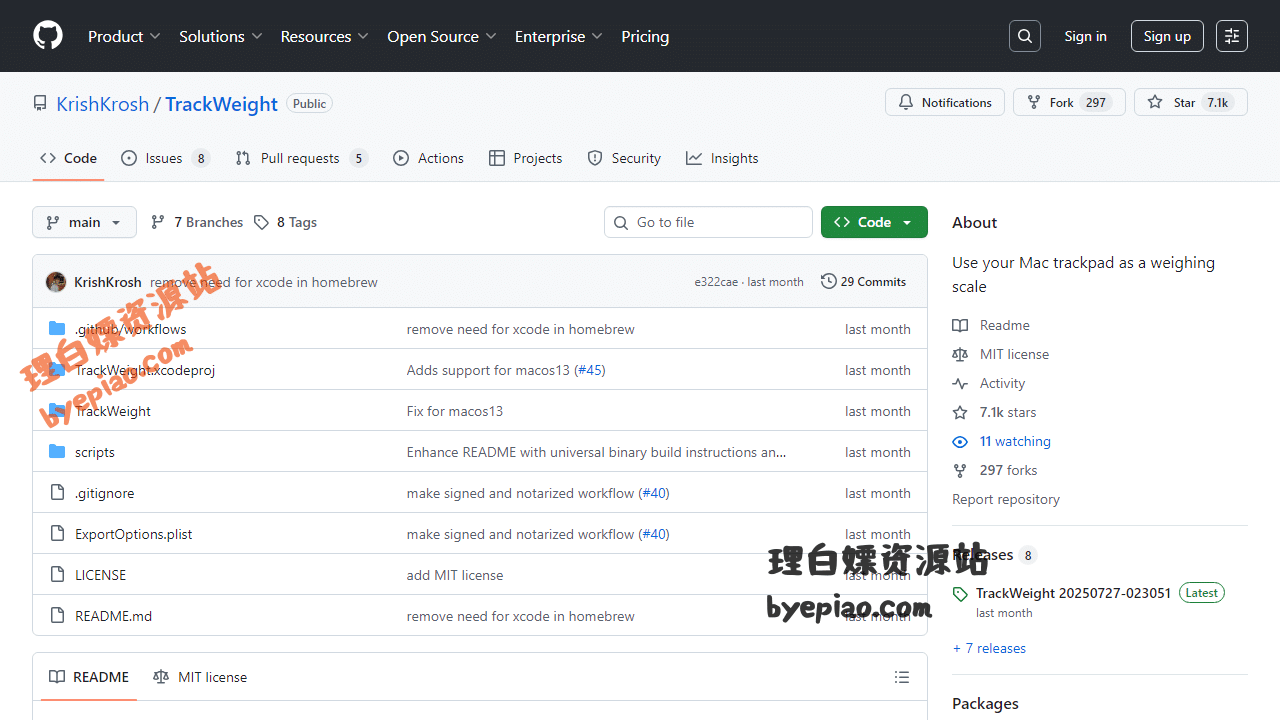The width and height of the screenshot is (1280, 720).
Task: Click the Sign in link
Action: click(x=1085, y=36)
